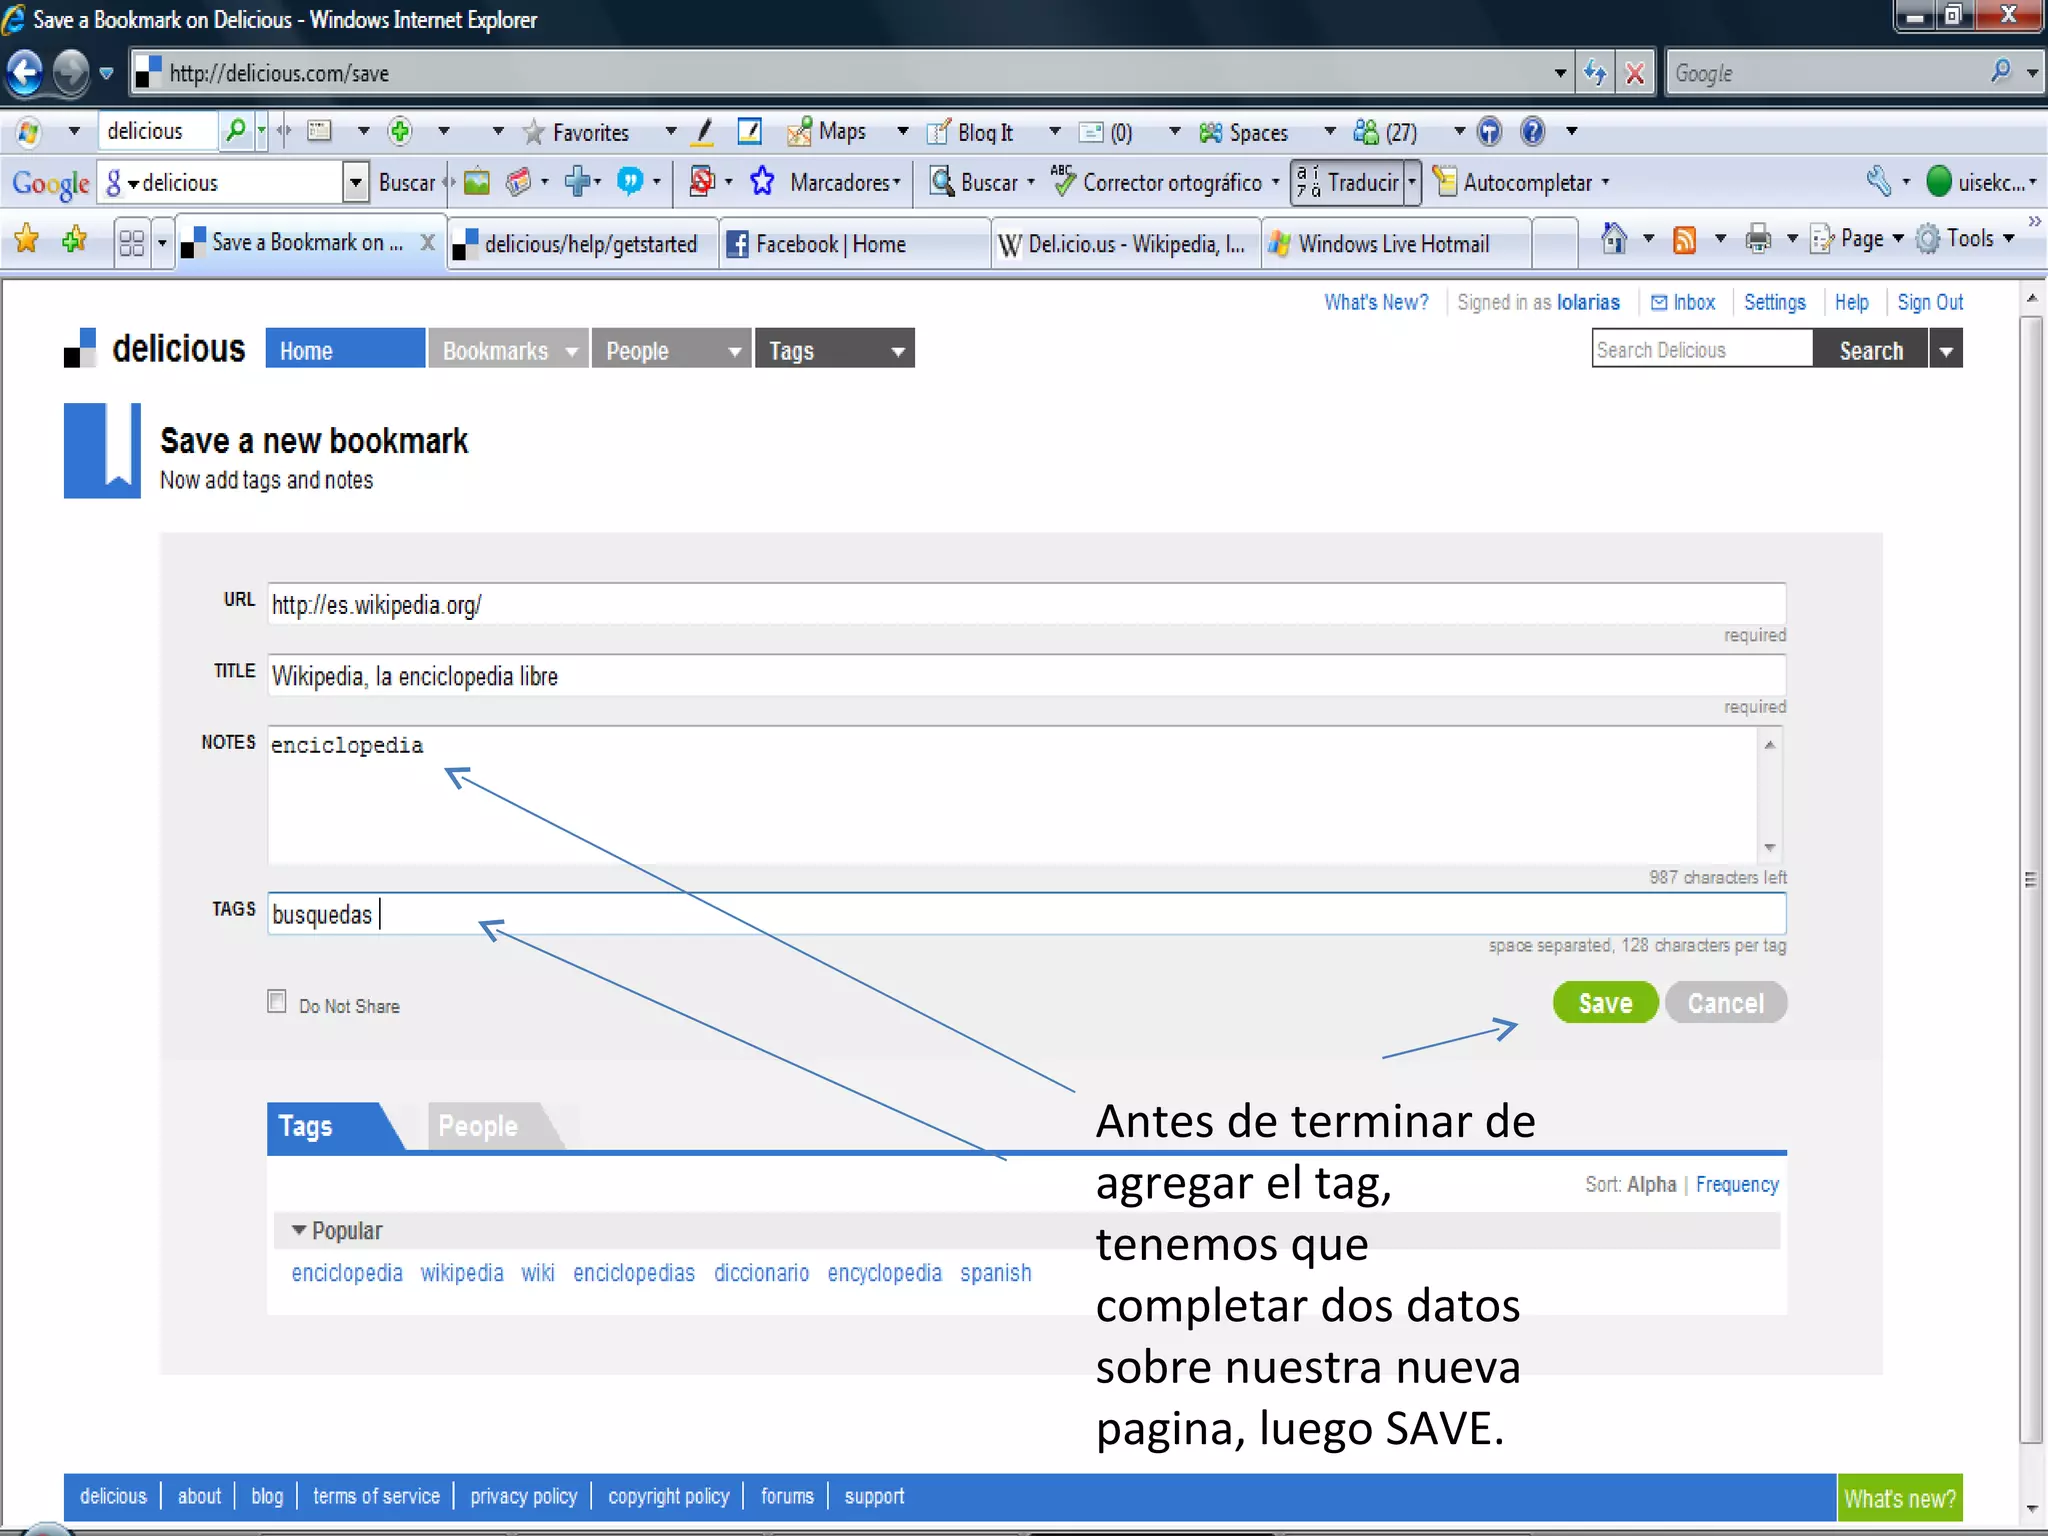The width and height of the screenshot is (2048, 1536).
Task: Click Google toolbar Marcadores star icon
Action: [x=762, y=182]
